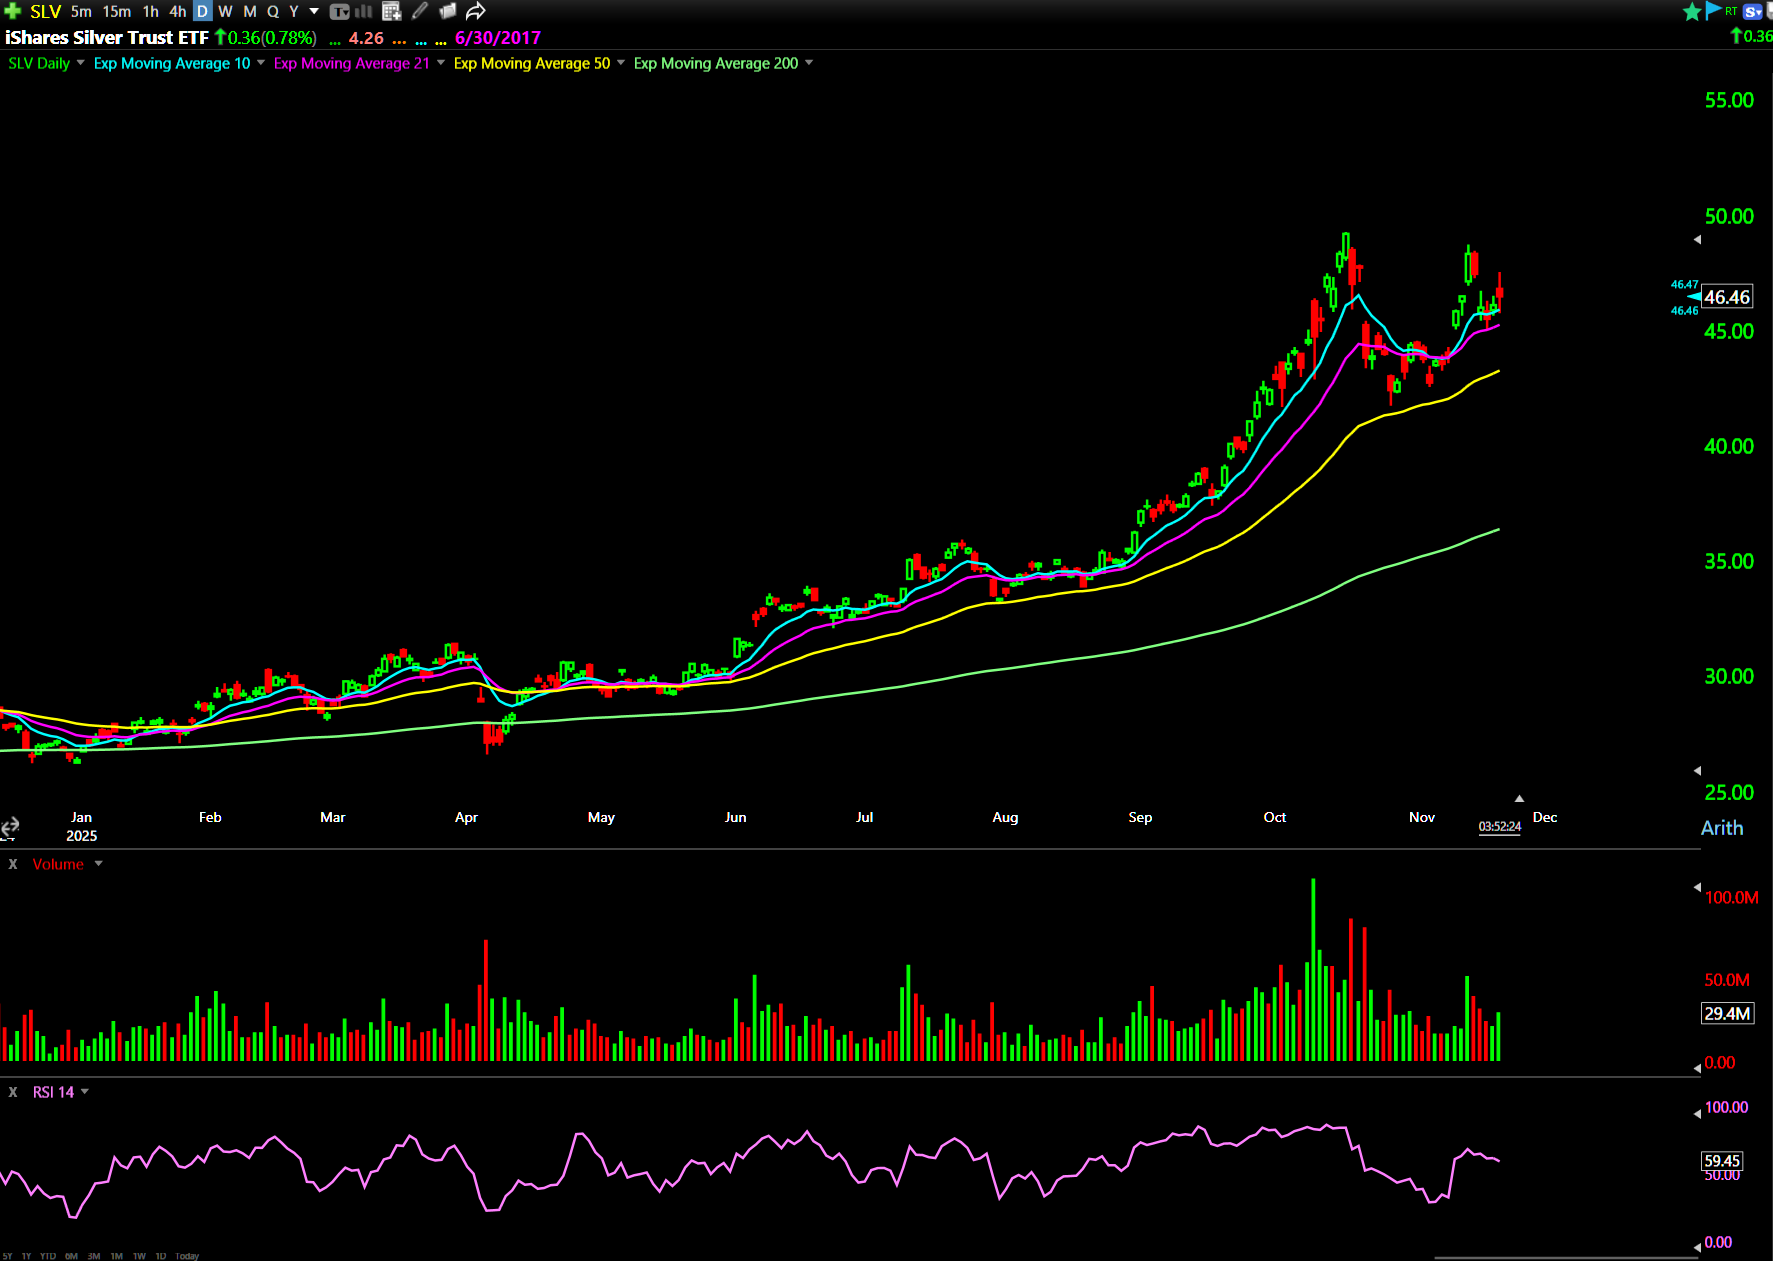
Task: Click the time axis reset arrows icon
Action: pyautogui.click(x=10, y=827)
